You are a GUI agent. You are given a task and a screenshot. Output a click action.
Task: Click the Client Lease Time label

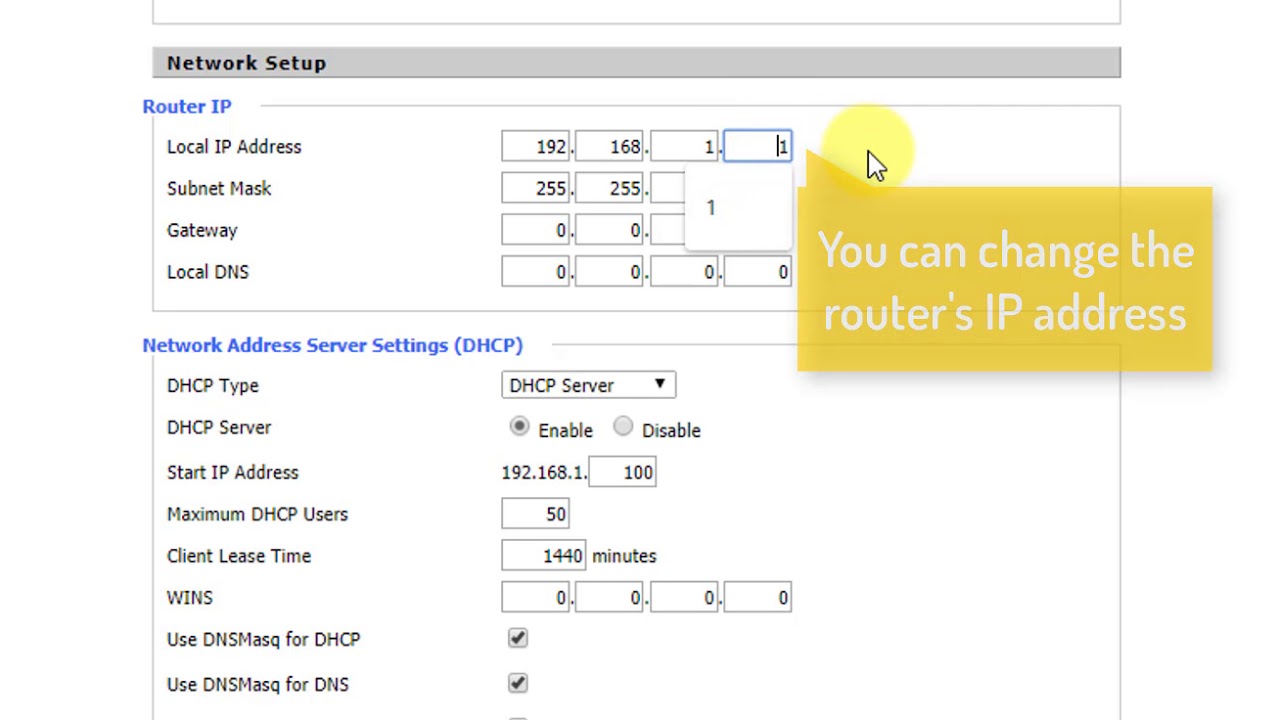click(x=239, y=556)
